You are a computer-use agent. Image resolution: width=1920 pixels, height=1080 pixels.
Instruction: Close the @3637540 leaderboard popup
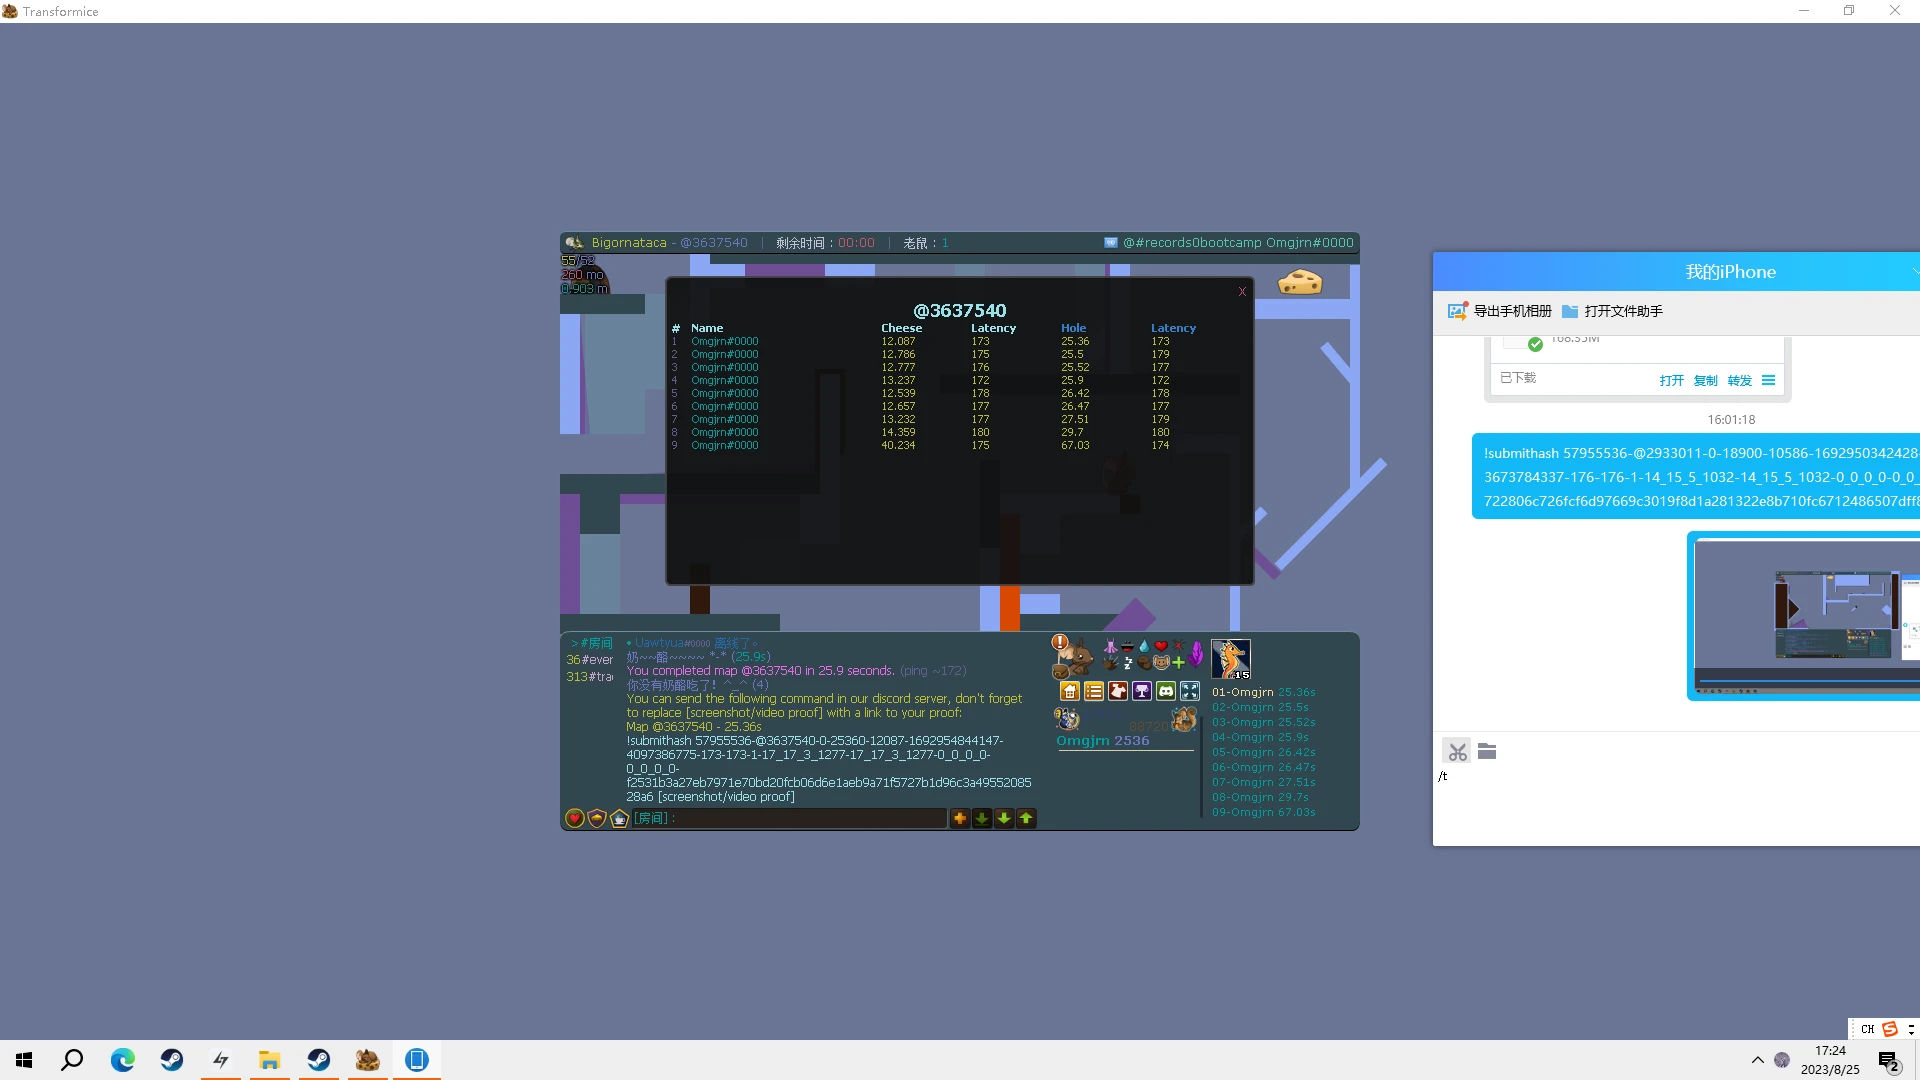click(x=1242, y=292)
